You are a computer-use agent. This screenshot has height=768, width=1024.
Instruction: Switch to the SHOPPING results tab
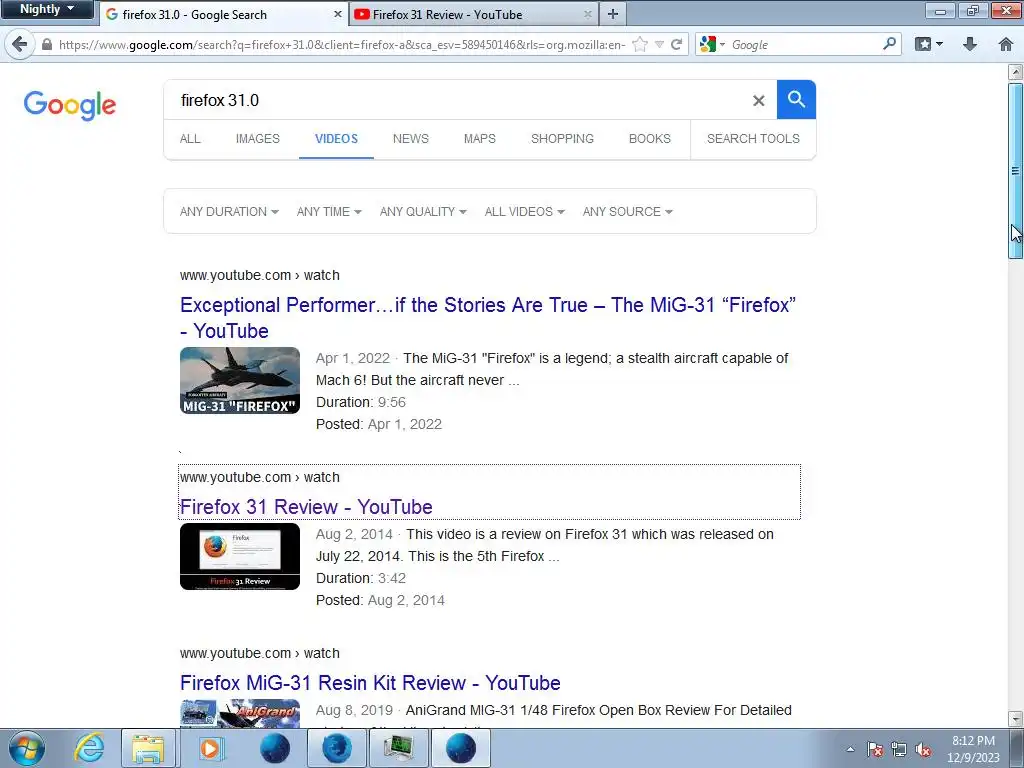click(x=562, y=138)
